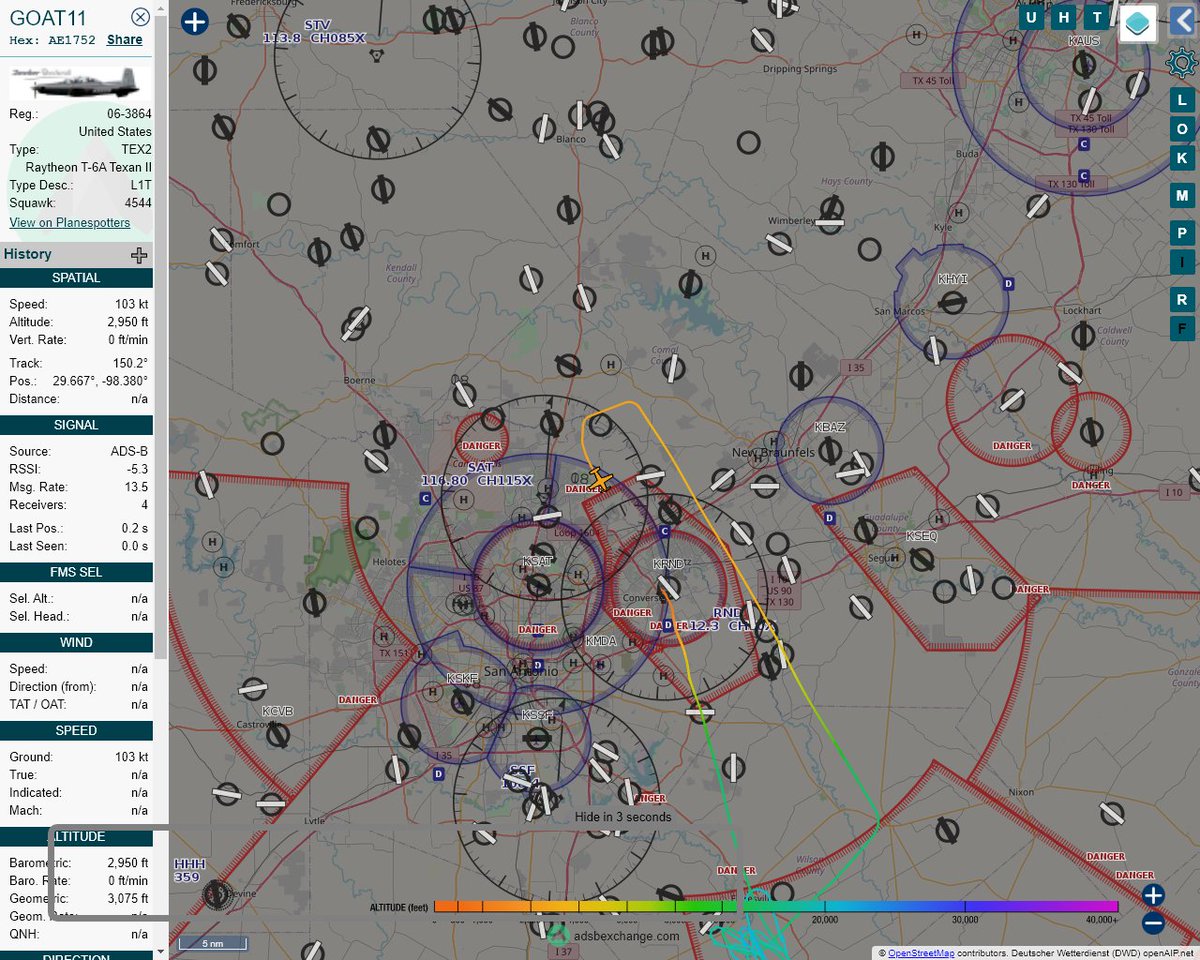Select the 'K' button on the right toolbar
This screenshot has height=960, width=1200.
click(1182, 159)
